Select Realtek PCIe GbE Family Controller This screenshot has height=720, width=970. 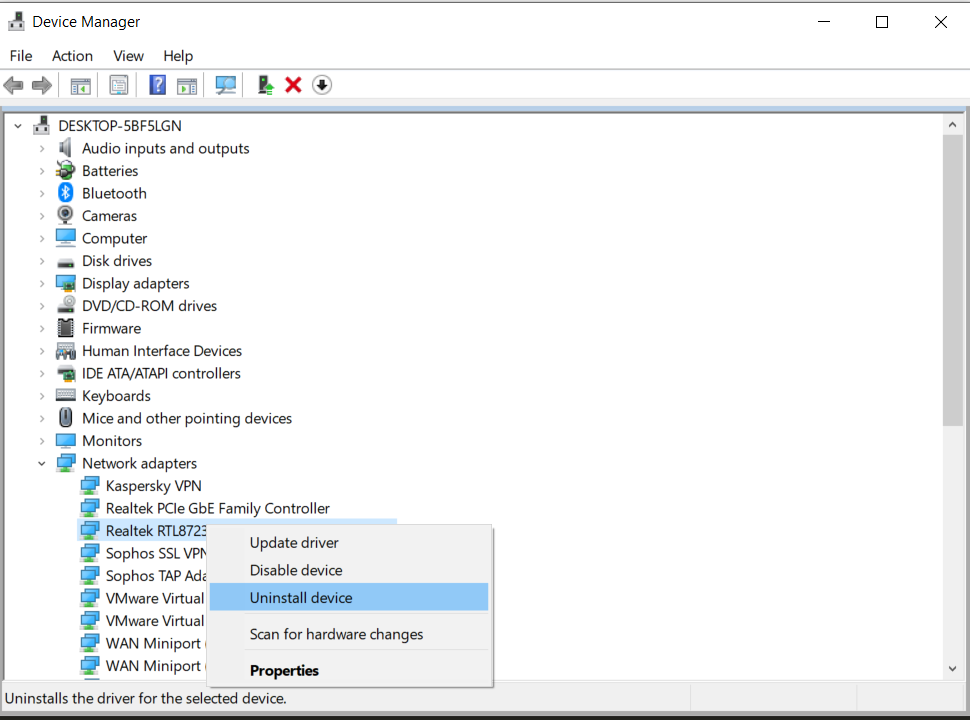[217, 508]
